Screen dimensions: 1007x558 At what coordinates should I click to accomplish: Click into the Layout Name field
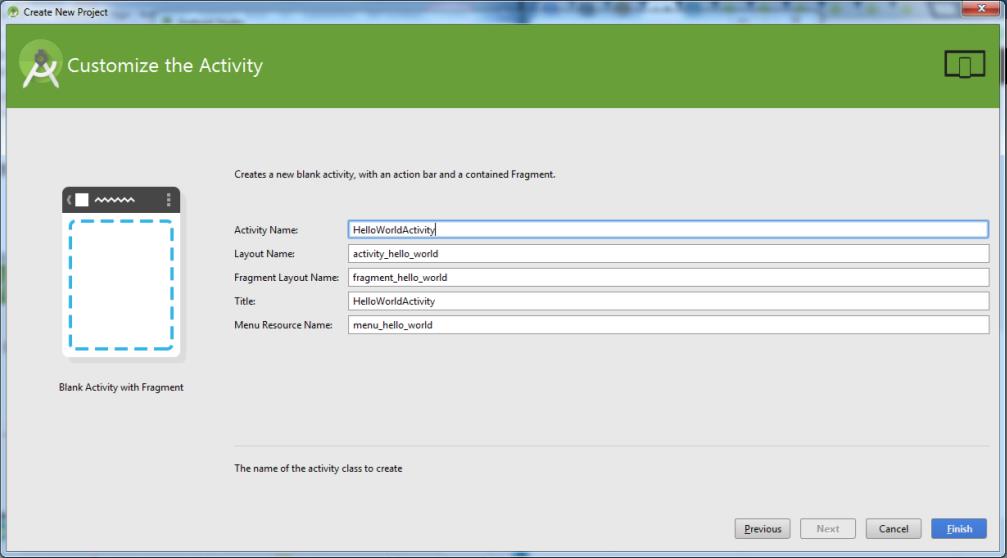(667, 254)
